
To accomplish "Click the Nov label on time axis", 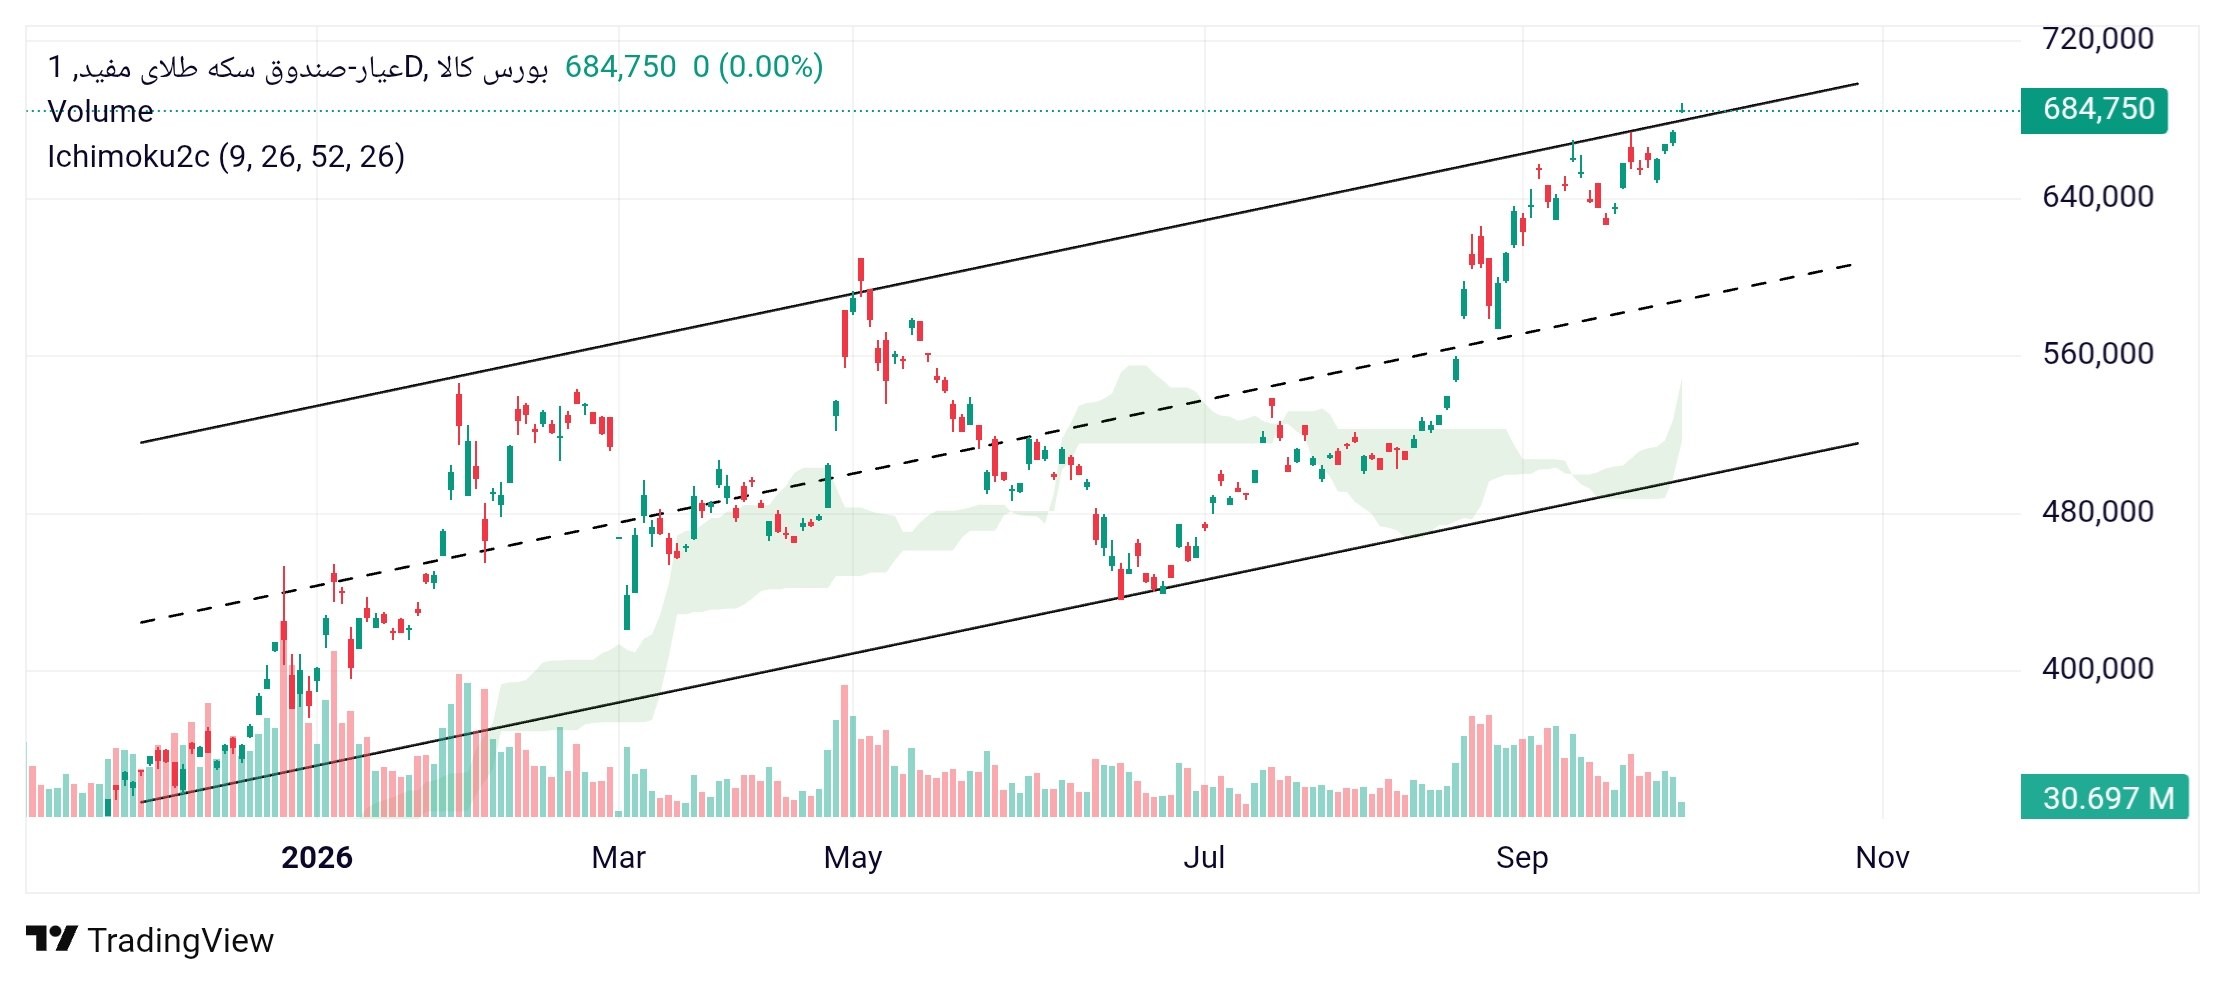I will coord(1882,857).
